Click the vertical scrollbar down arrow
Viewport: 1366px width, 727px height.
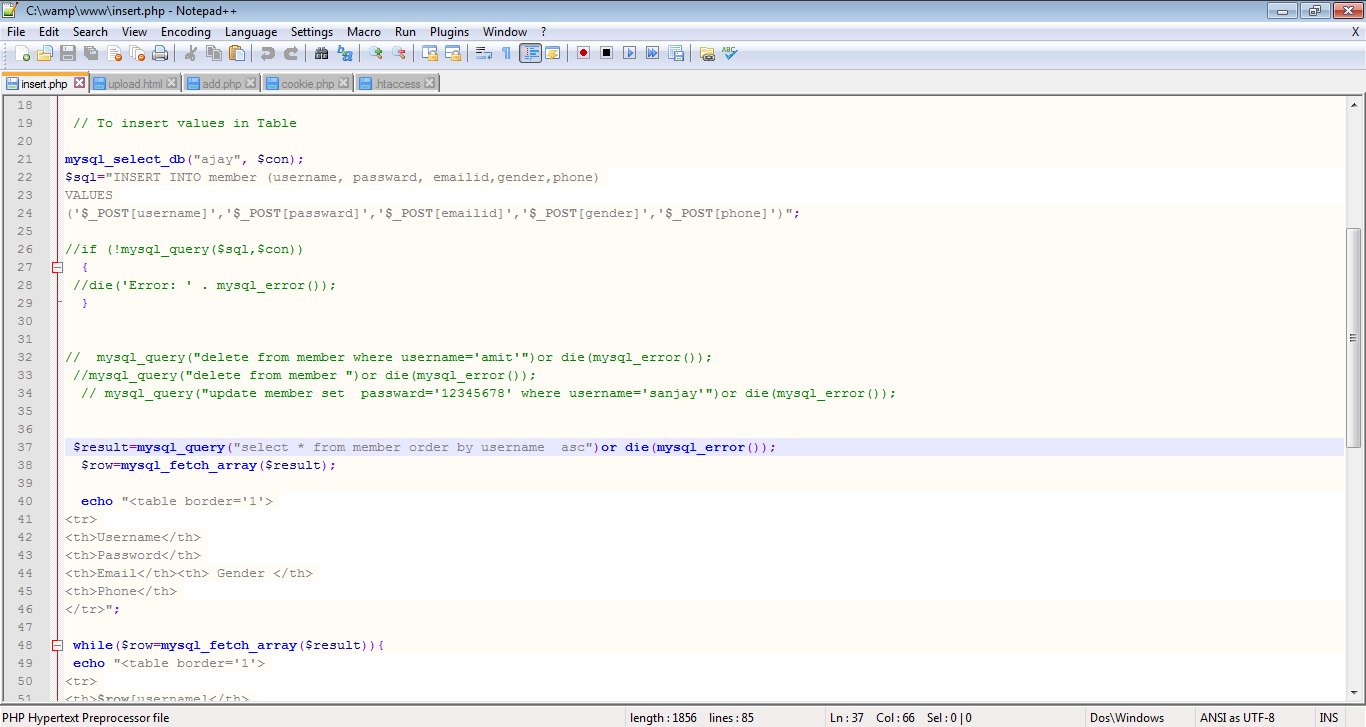pos(1355,694)
